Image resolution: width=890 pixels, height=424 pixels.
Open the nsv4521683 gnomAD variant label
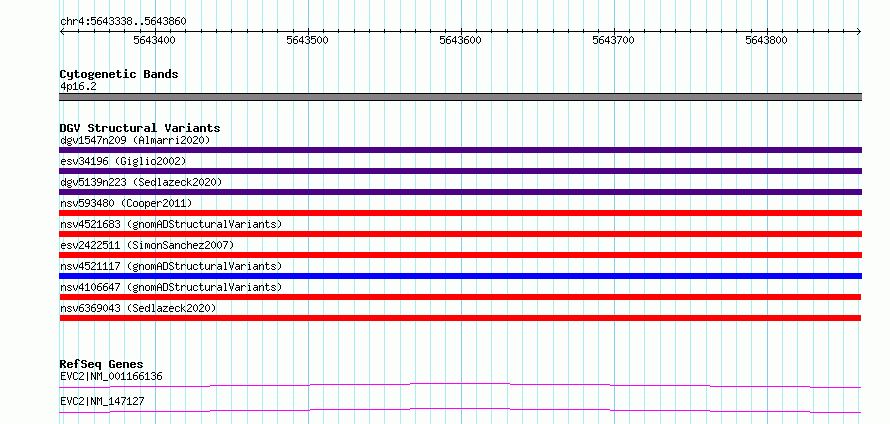[x=171, y=224]
